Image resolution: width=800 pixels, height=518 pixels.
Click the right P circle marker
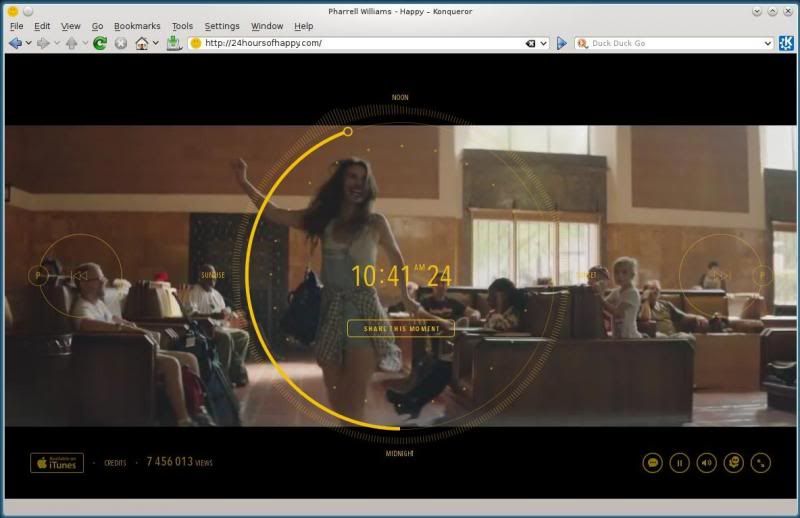coord(762,276)
